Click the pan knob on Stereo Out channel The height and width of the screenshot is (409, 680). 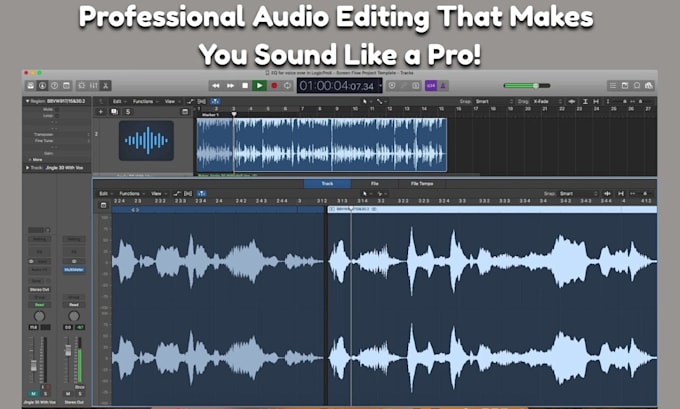coord(74,316)
